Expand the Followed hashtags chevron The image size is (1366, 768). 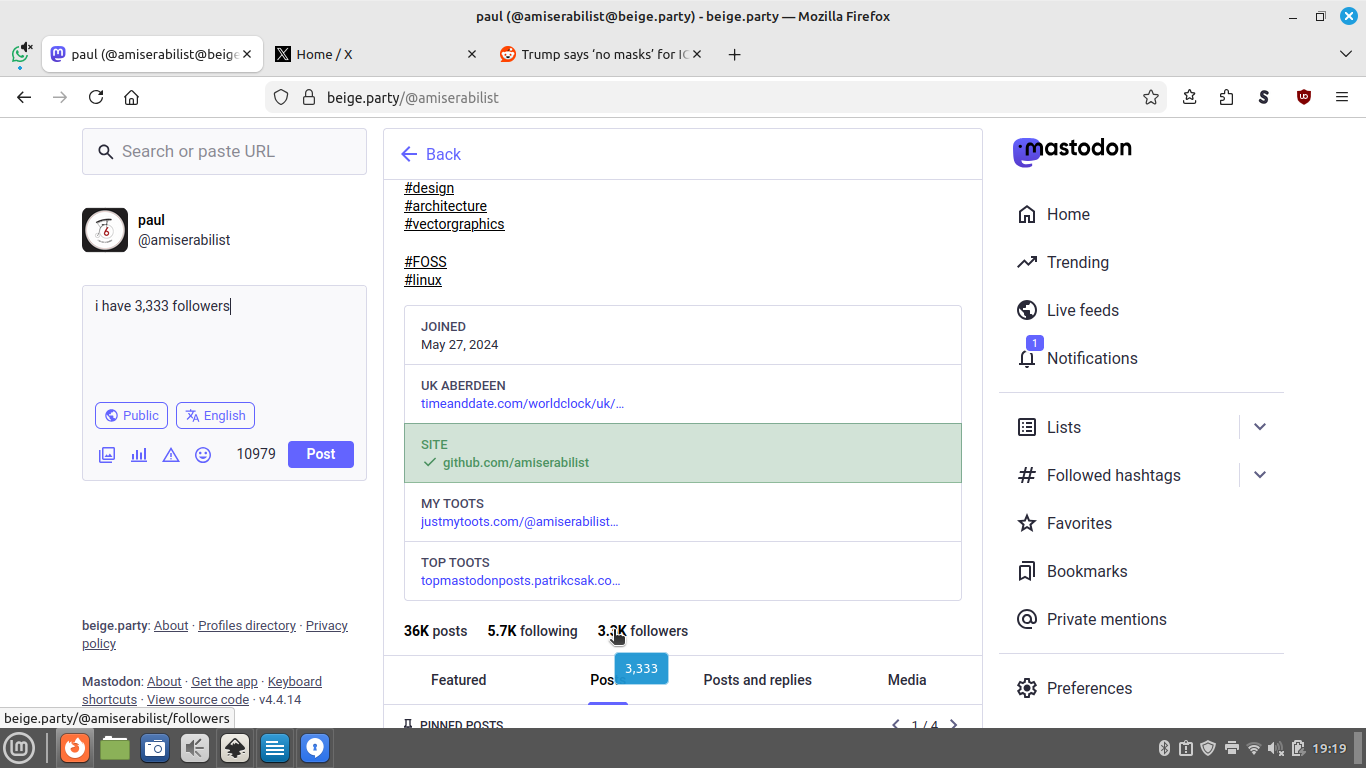tap(1260, 475)
